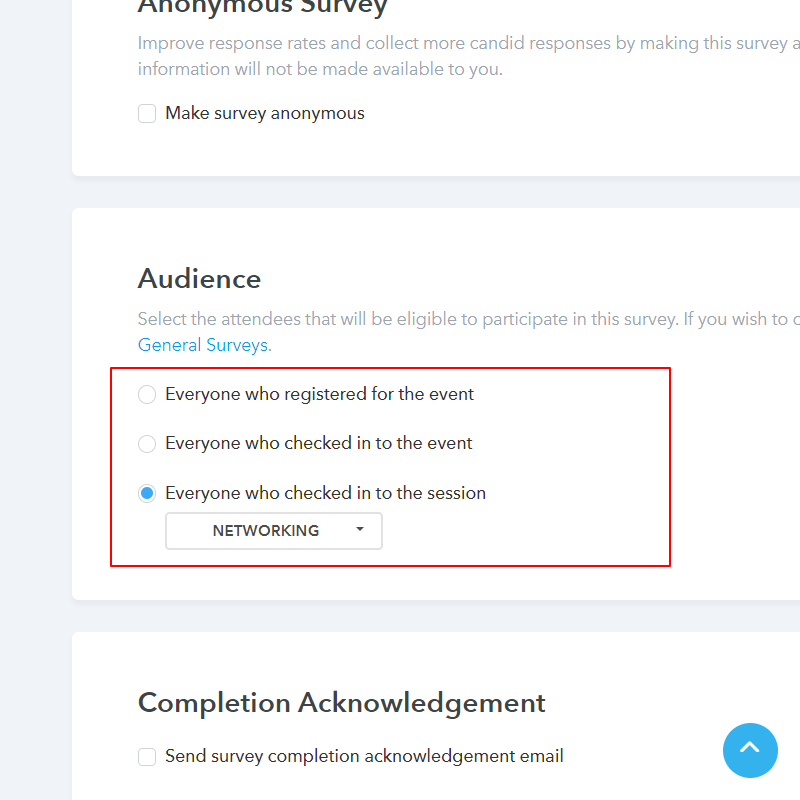Select the registered for the event radio button
800x800 pixels.
[147, 395]
